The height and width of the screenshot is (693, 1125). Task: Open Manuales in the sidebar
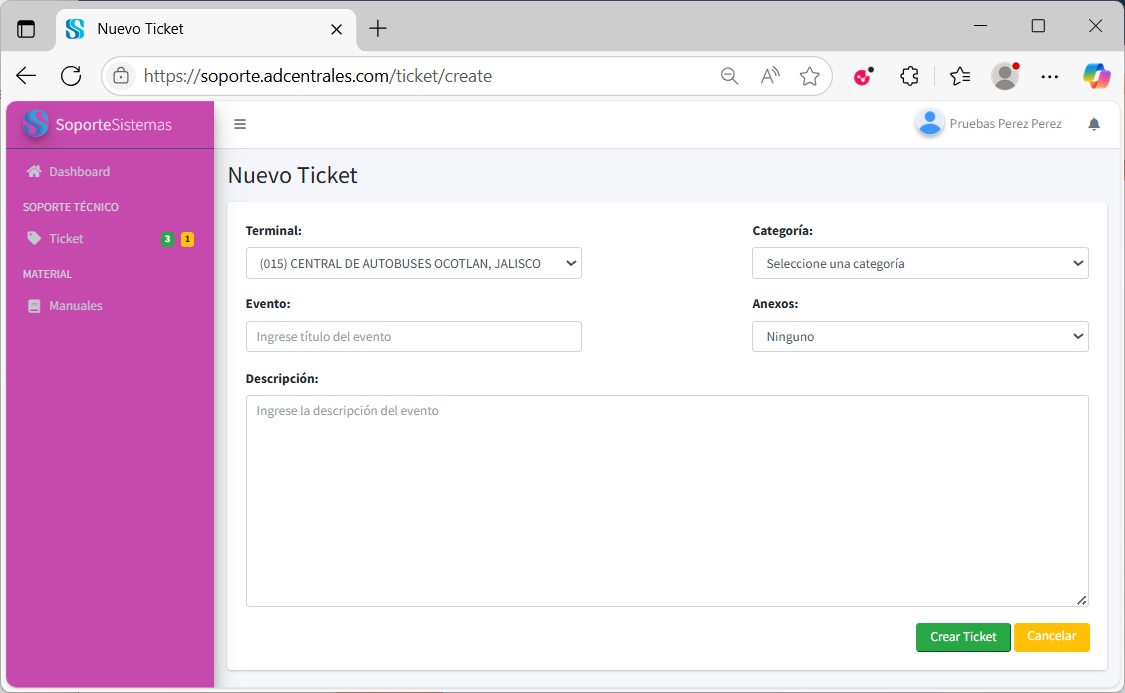pyautogui.click(x=75, y=306)
